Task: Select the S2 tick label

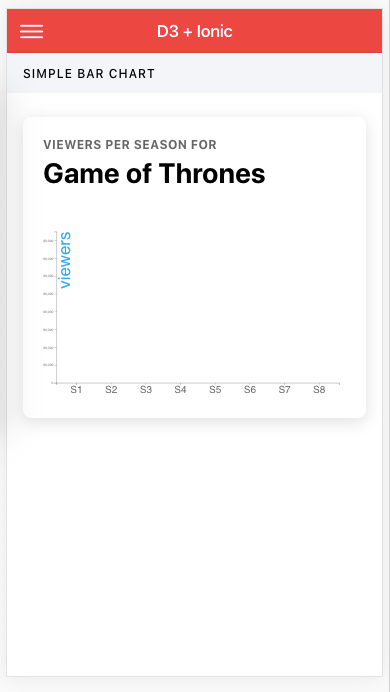Action: tap(111, 390)
